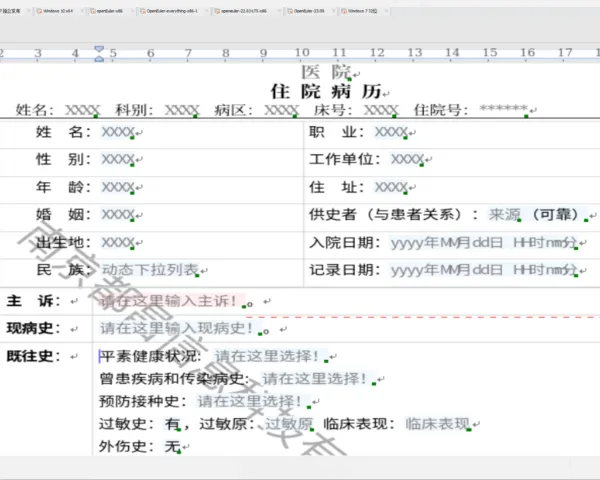Close the Windows 7 32位 tab
Viewport: 600px width, 480px height.
(386, 11)
